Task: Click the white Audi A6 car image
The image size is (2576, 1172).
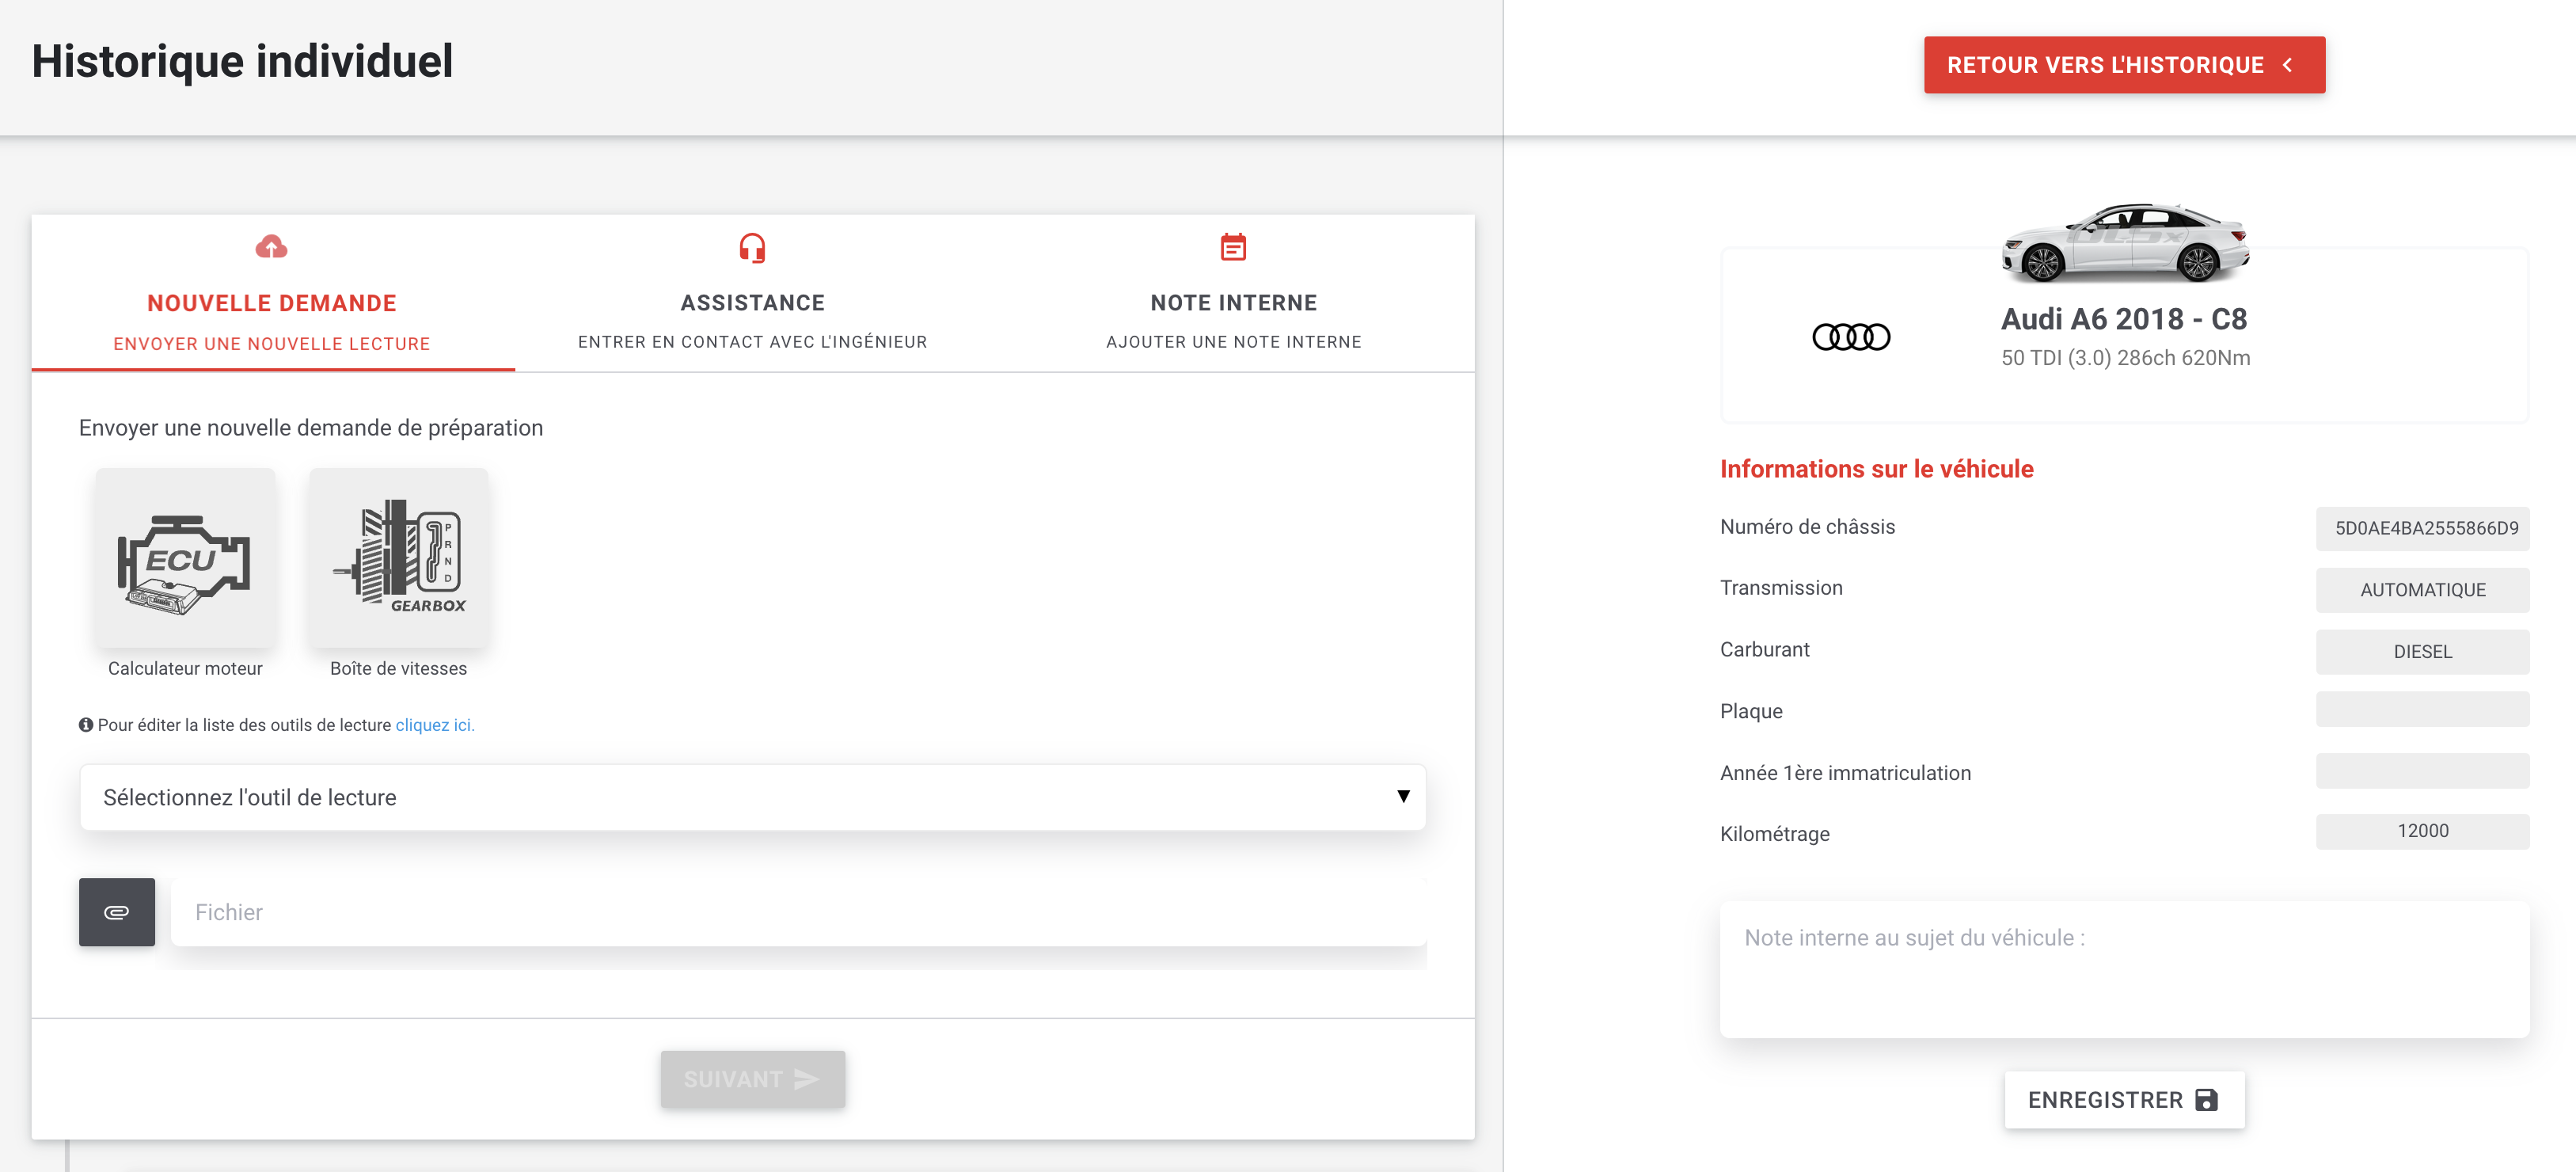Action: [x=2125, y=242]
